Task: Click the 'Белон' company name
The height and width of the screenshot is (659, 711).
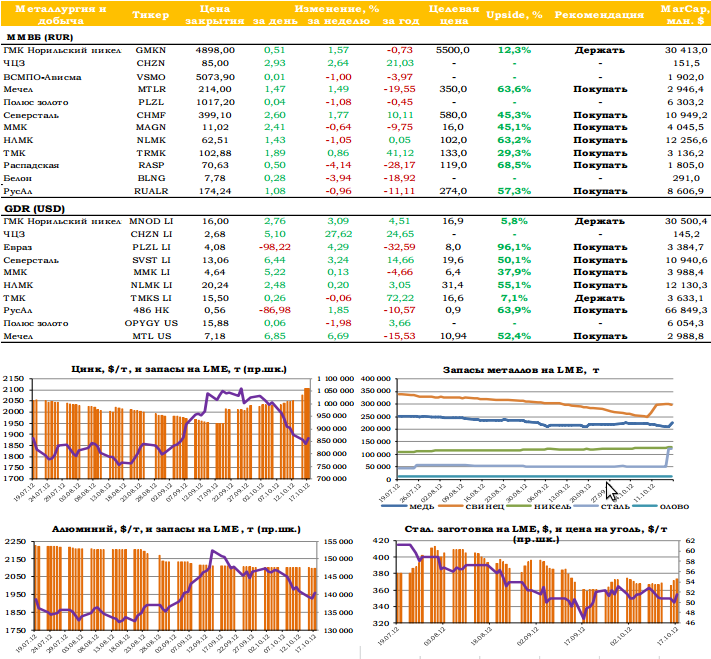Action: point(18,178)
